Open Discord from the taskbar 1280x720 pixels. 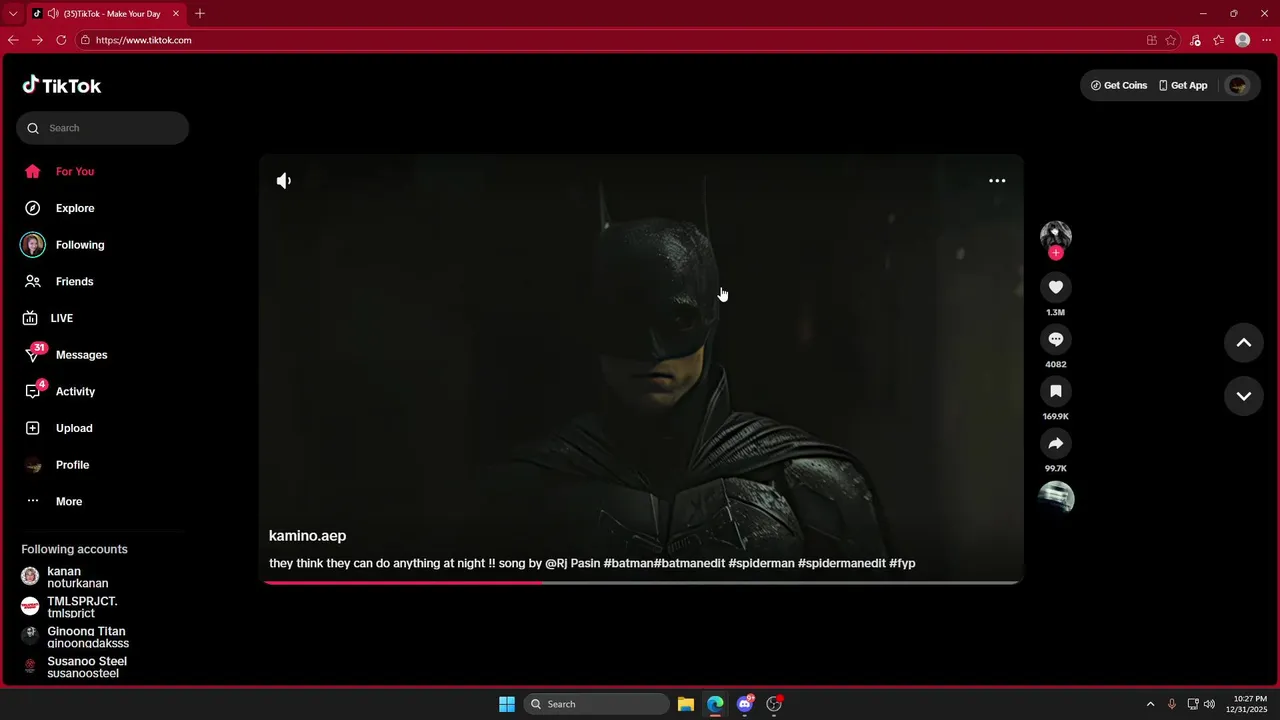click(745, 704)
